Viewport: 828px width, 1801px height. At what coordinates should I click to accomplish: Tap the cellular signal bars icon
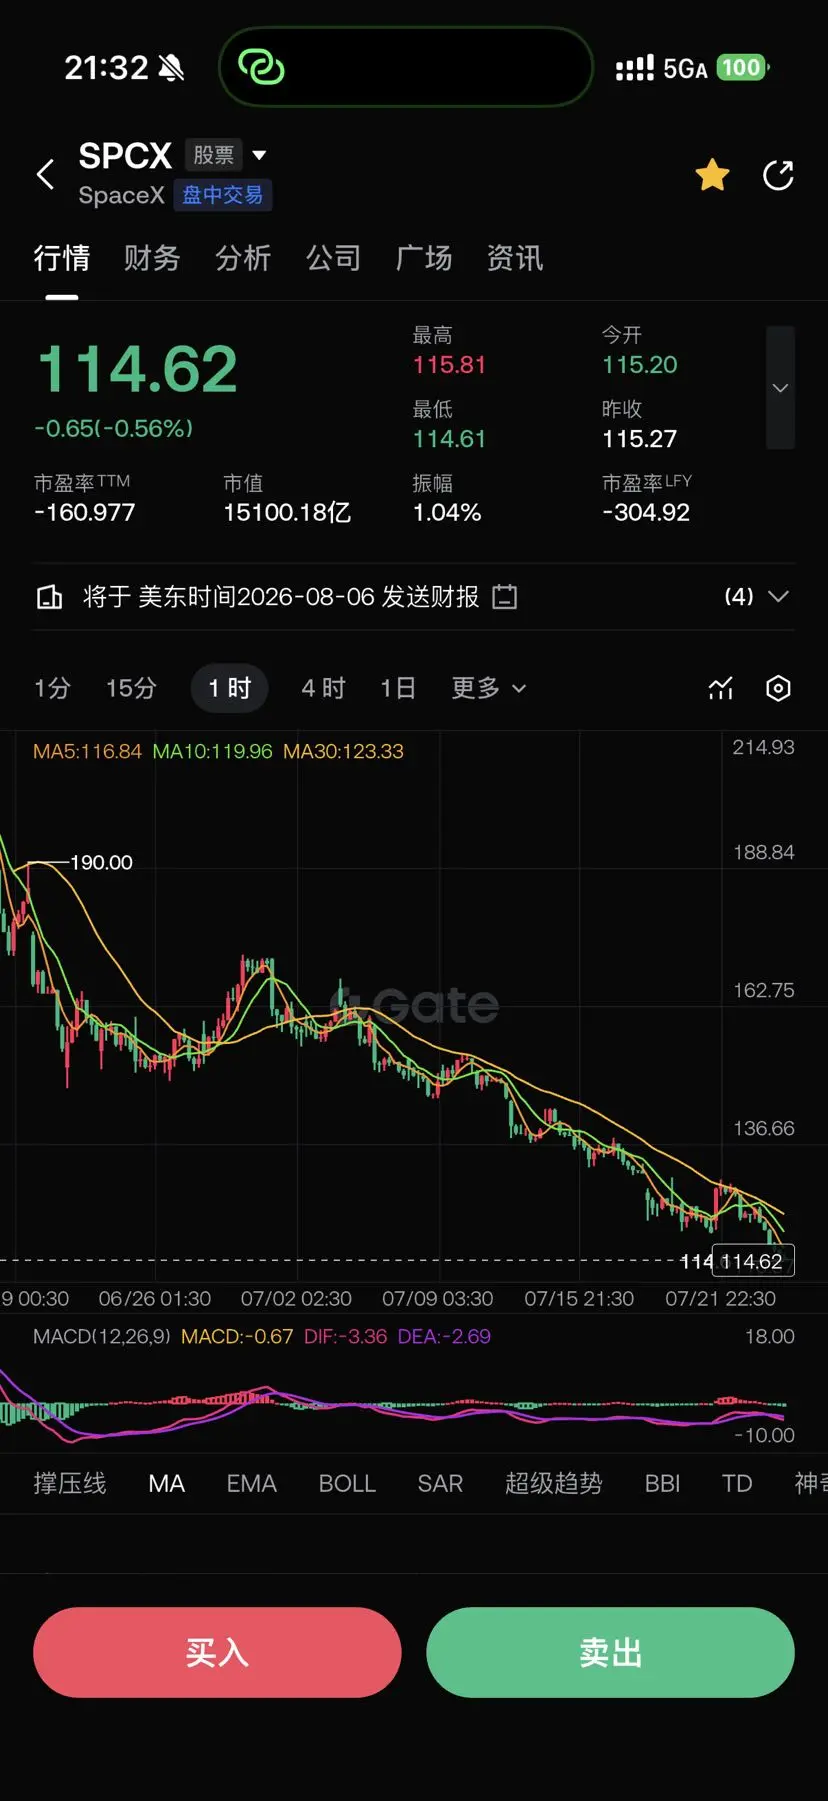pyautogui.click(x=634, y=68)
